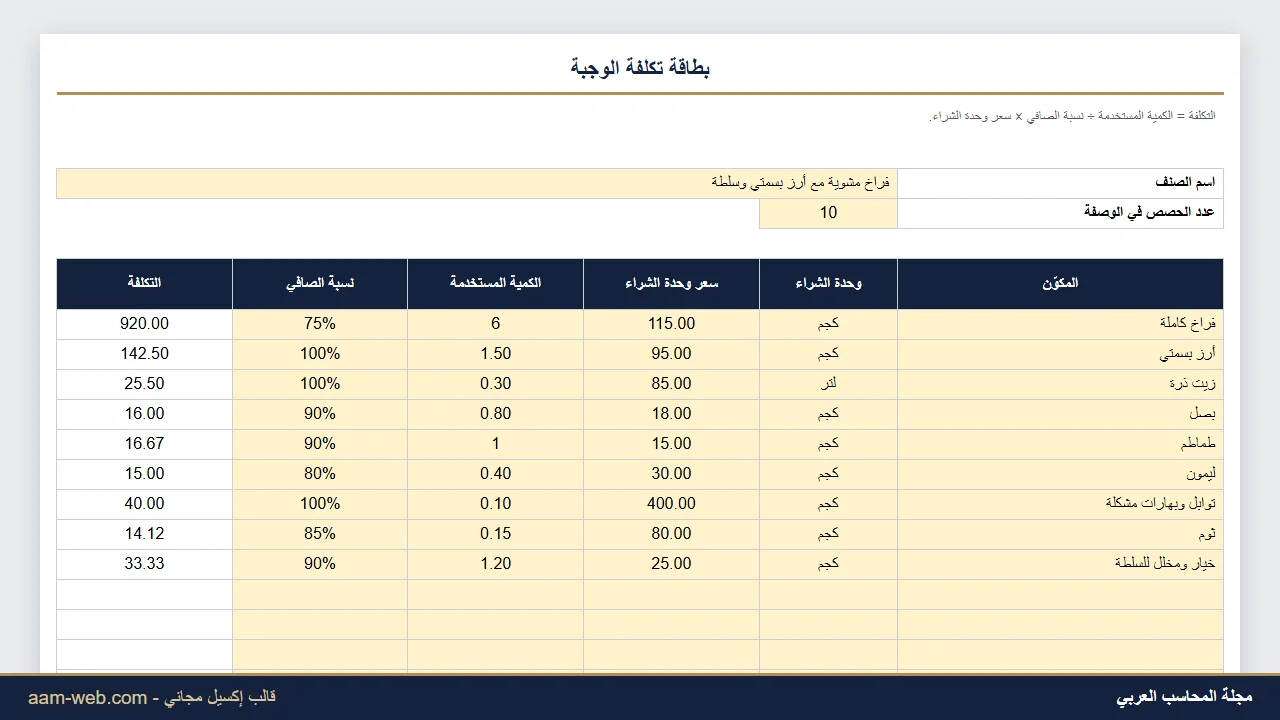Click the الكمية المستخدمة column header

pyautogui.click(x=496, y=284)
